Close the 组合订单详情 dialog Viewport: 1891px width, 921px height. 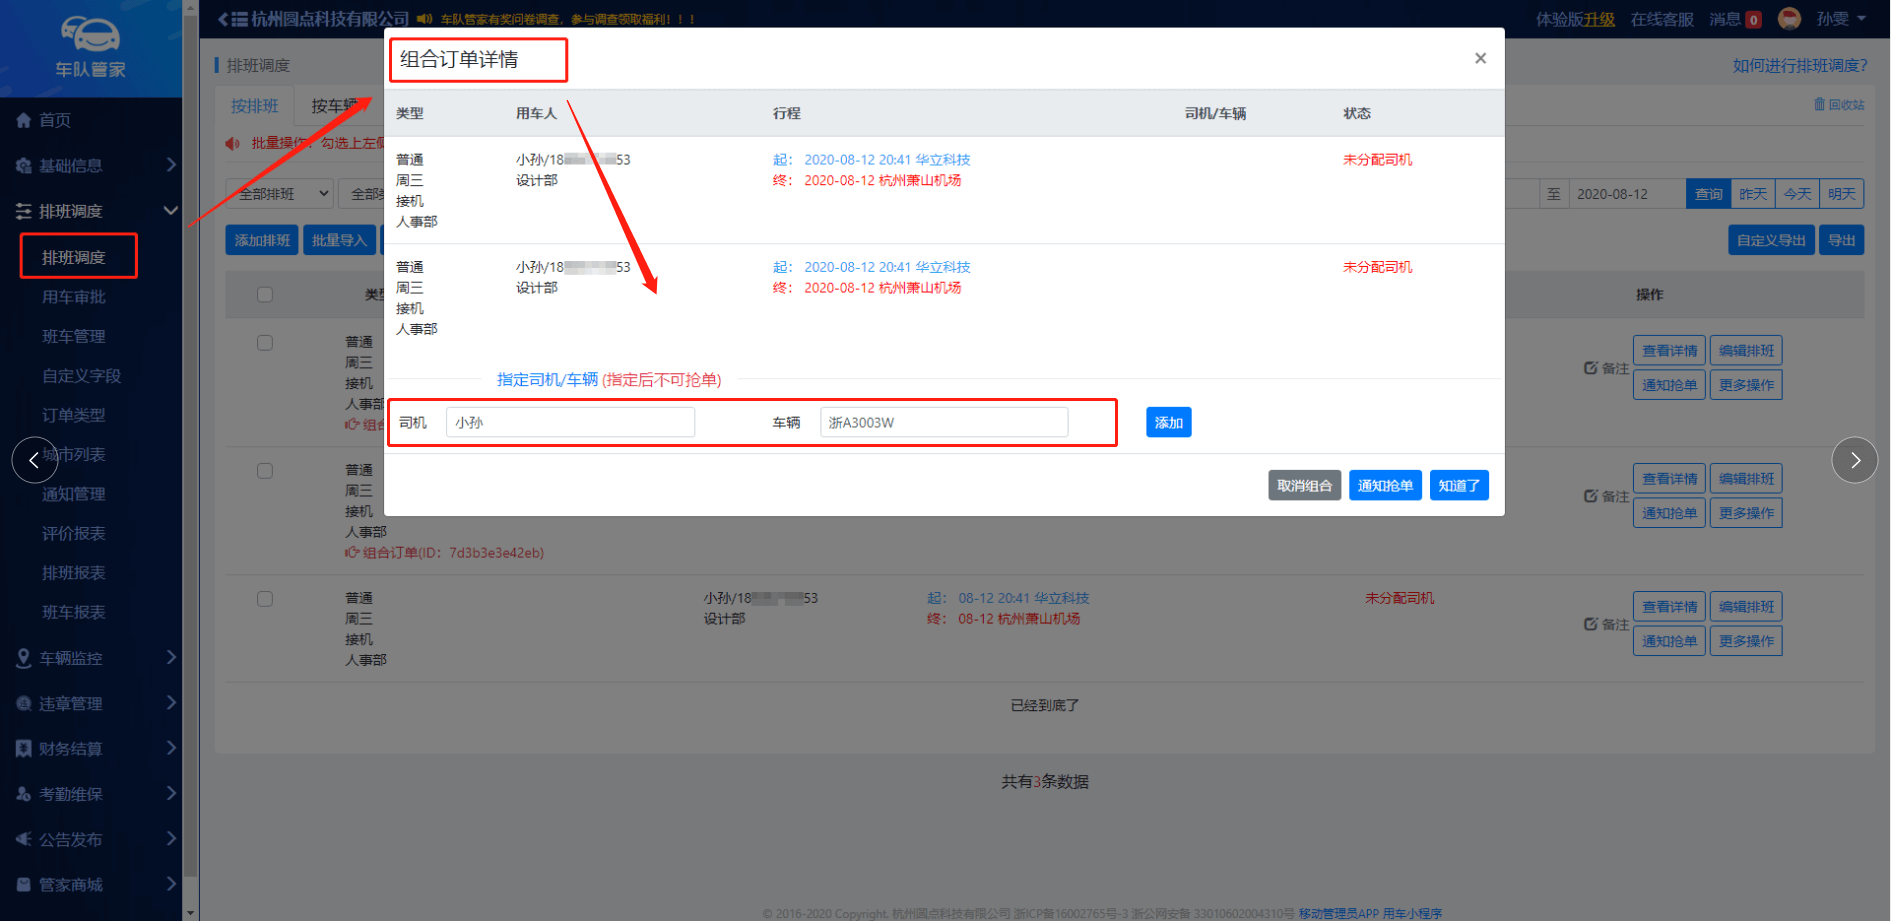click(x=1480, y=59)
